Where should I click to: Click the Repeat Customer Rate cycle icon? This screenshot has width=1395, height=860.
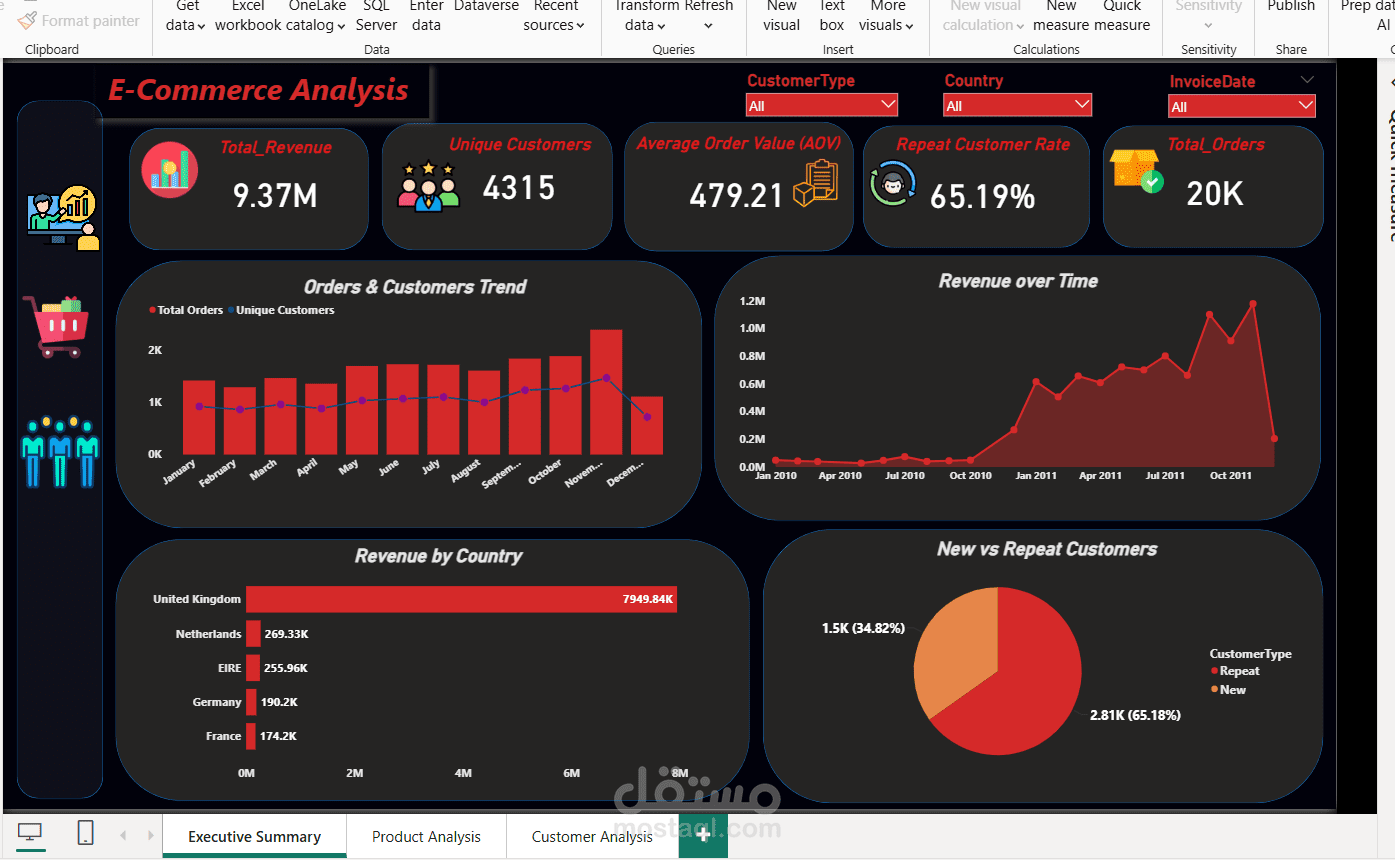pyautogui.click(x=893, y=185)
